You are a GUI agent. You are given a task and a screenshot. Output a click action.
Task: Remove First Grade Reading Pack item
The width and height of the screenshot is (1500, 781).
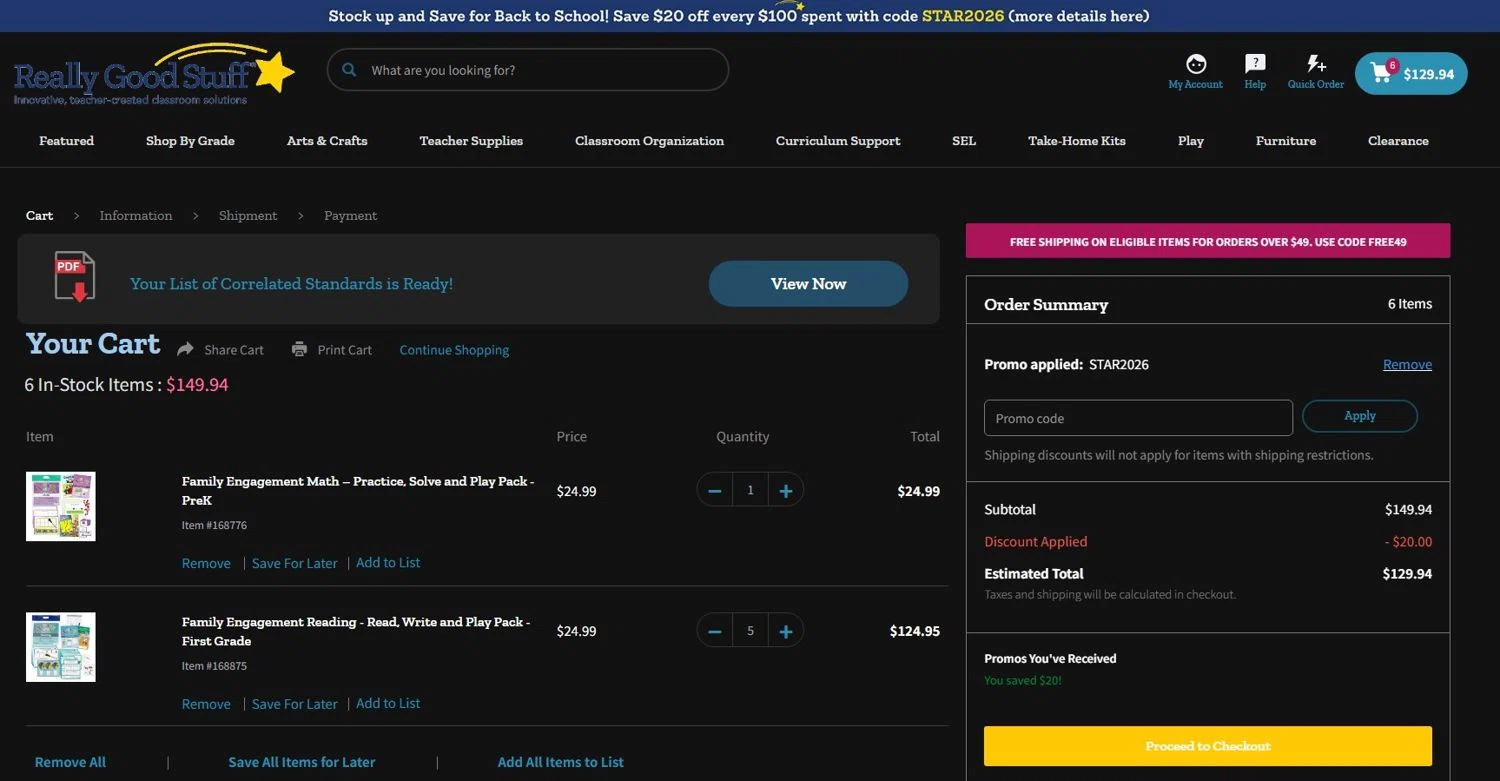(x=206, y=704)
